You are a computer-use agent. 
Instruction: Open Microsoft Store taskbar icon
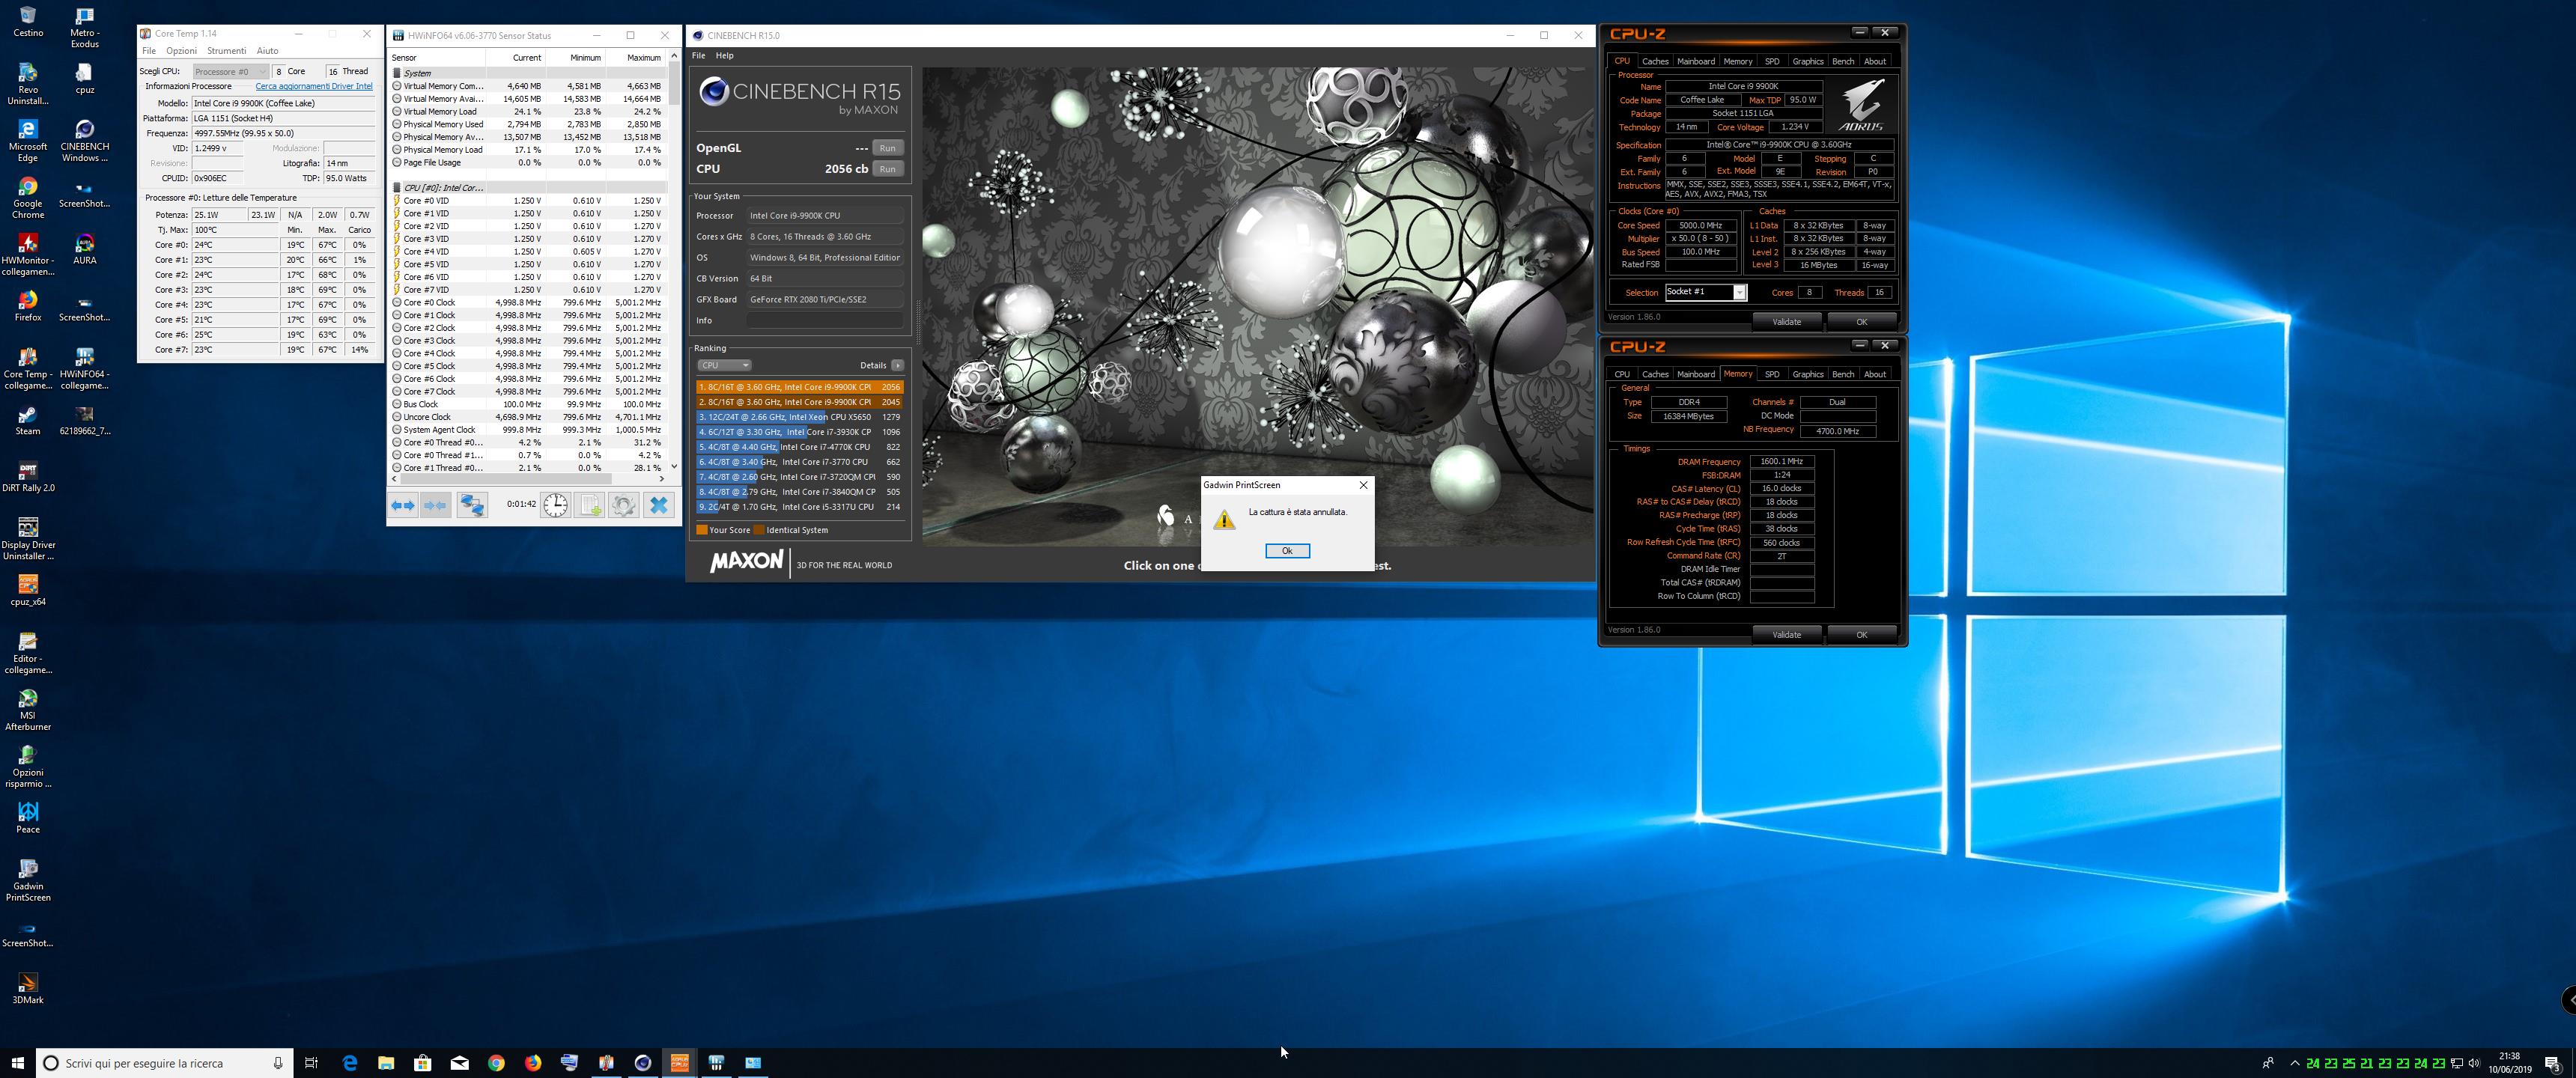tap(422, 1063)
